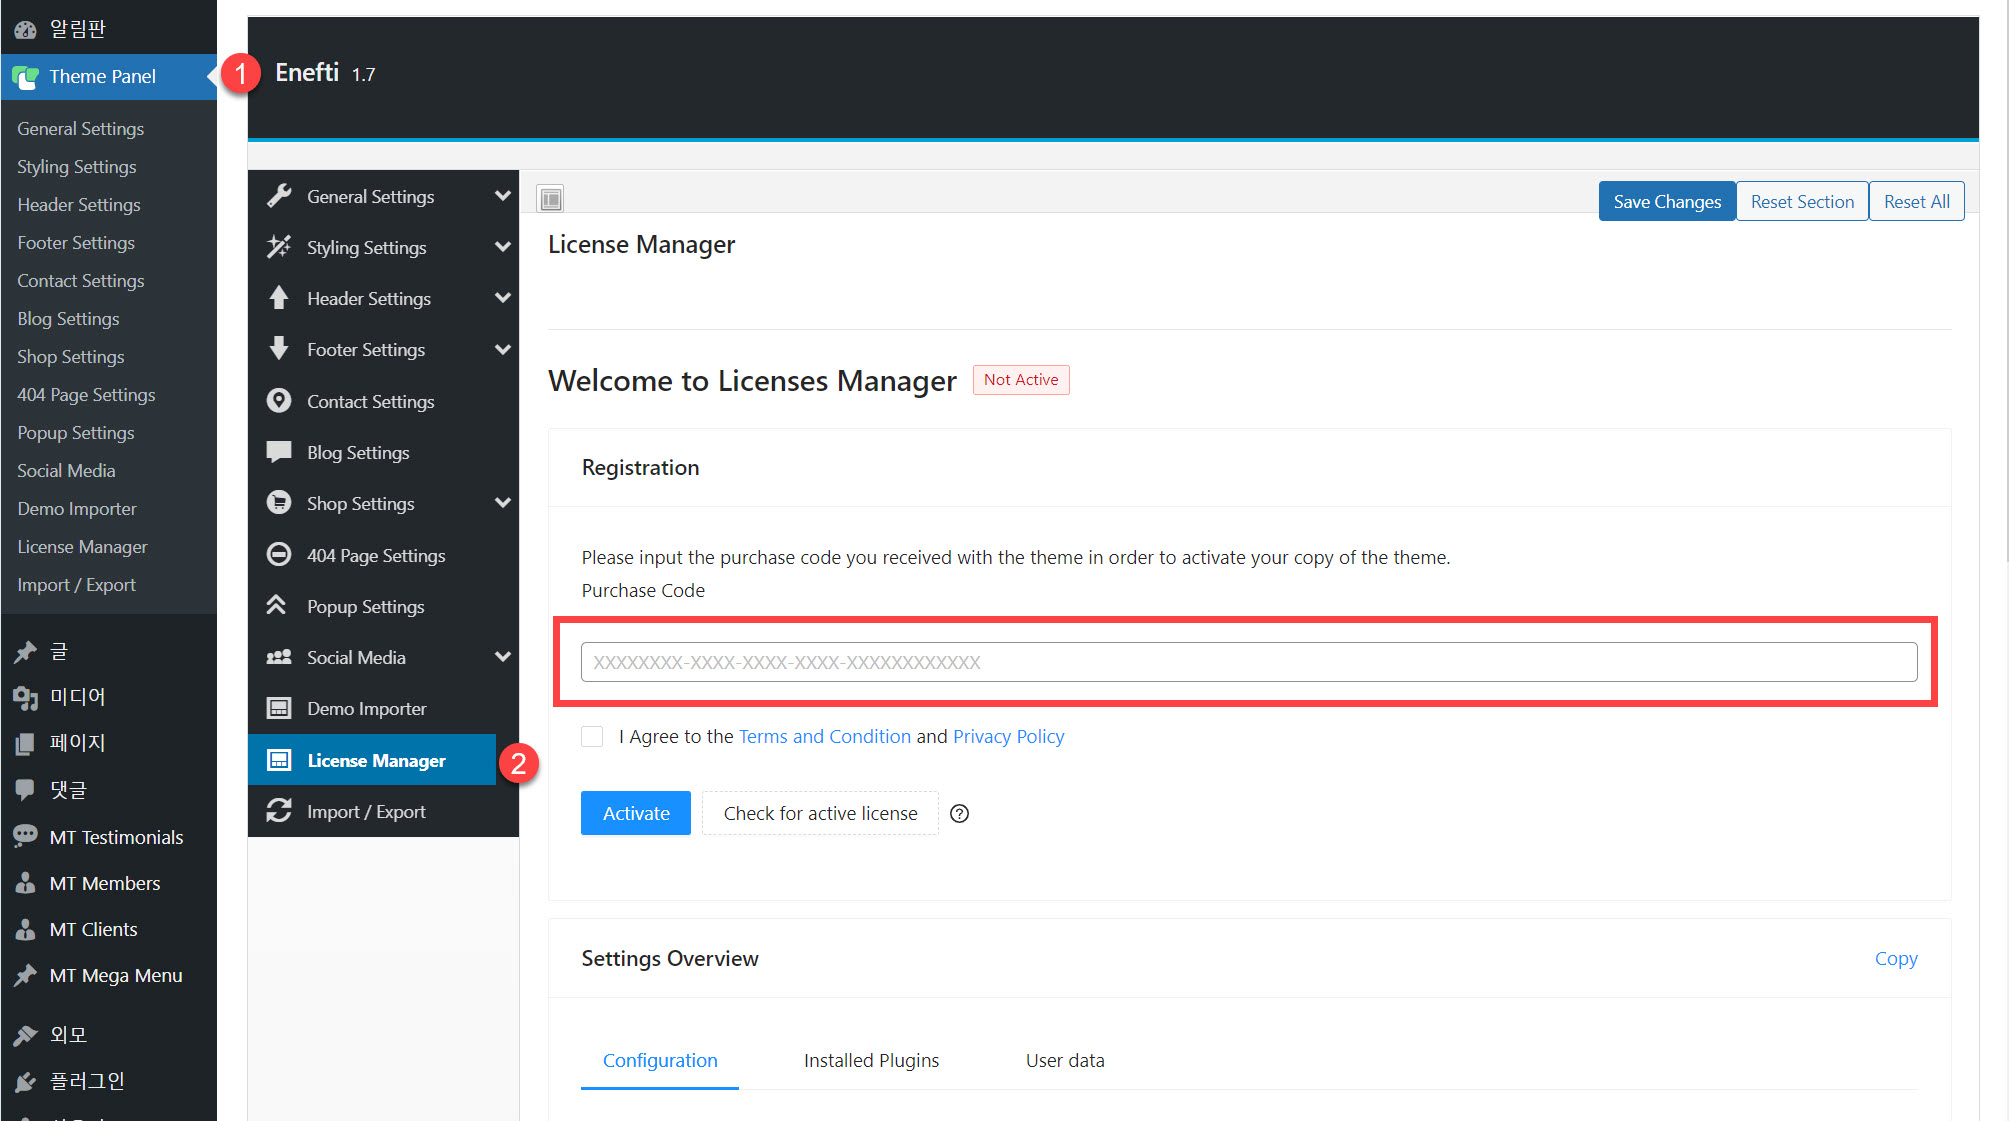Viewport: 2009px width, 1121px height.
Task: Click the 404 Page Settings circle icon
Action: [279, 555]
